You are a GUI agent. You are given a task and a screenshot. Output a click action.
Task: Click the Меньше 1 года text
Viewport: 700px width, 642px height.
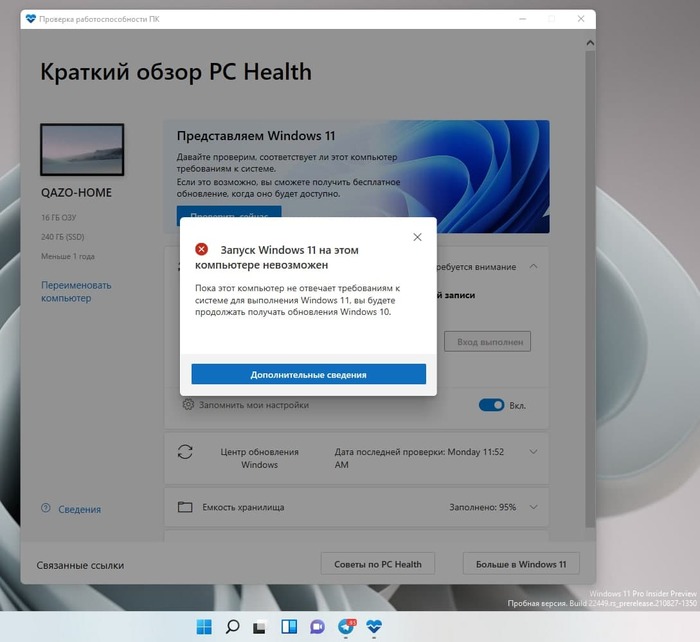(x=68, y=256)
